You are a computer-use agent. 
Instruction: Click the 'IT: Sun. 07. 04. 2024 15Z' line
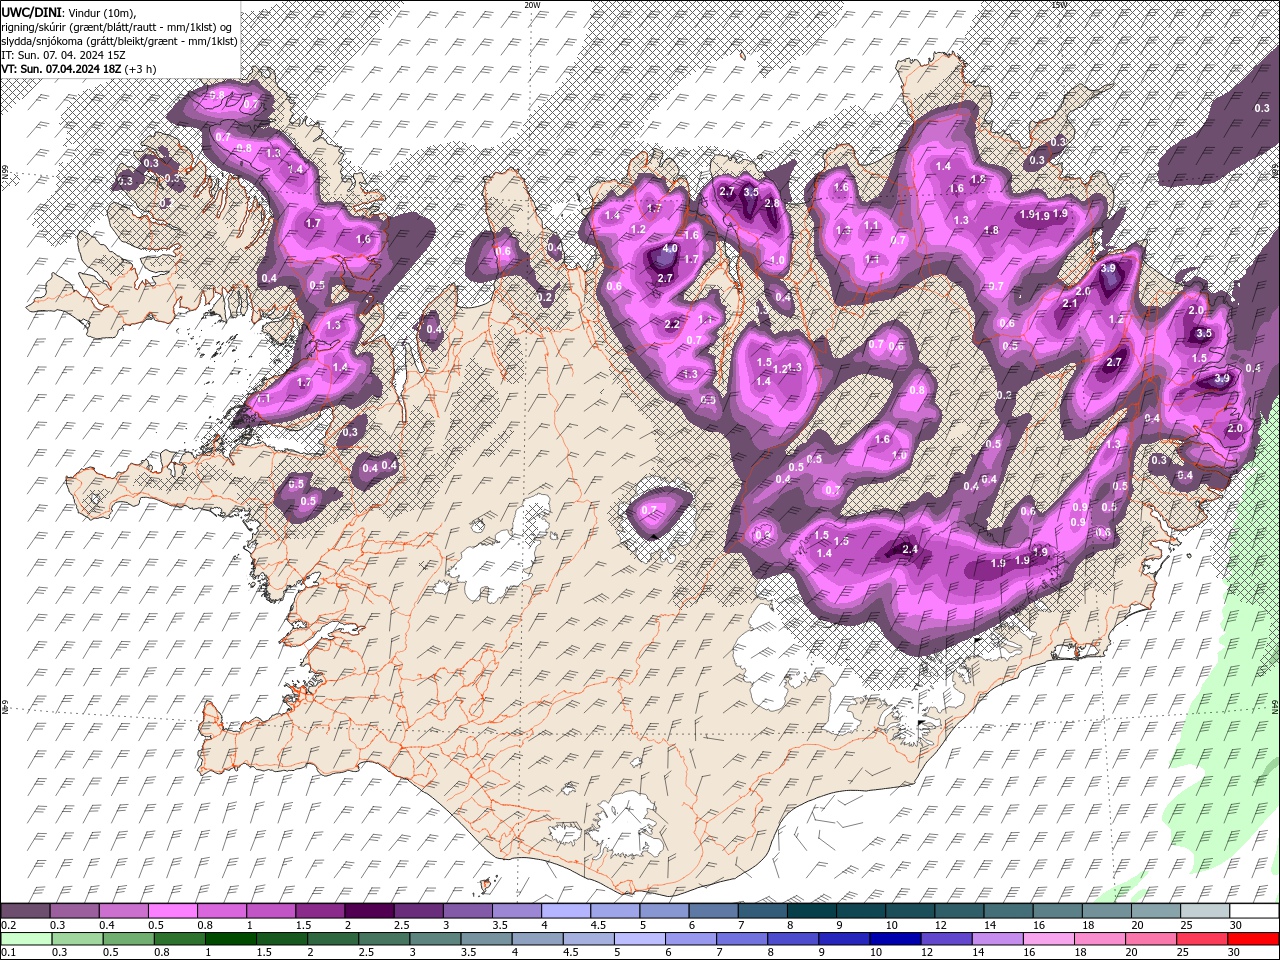[x=63, y=55]
